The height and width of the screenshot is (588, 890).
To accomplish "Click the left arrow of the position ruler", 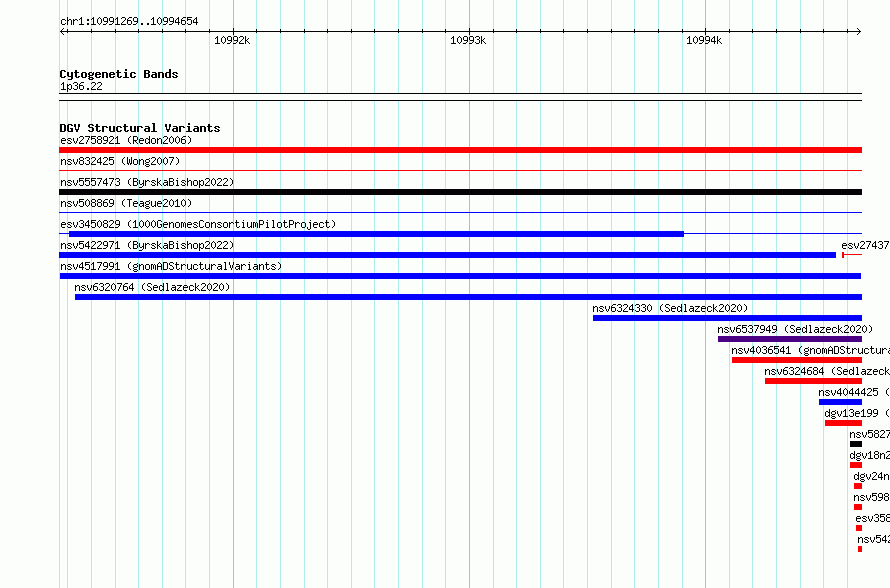I will (x=62, y=32).
